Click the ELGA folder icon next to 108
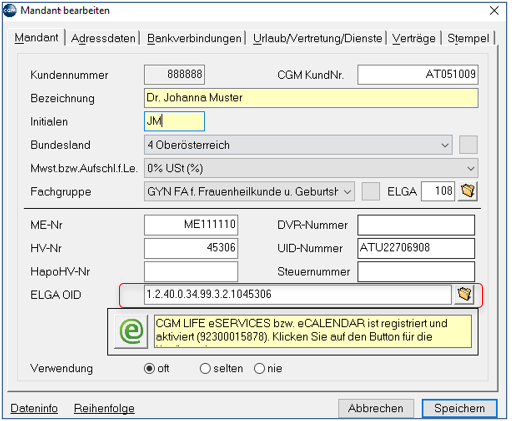The width and height of the screenshot is (512, 421). (x=468, y=191)
